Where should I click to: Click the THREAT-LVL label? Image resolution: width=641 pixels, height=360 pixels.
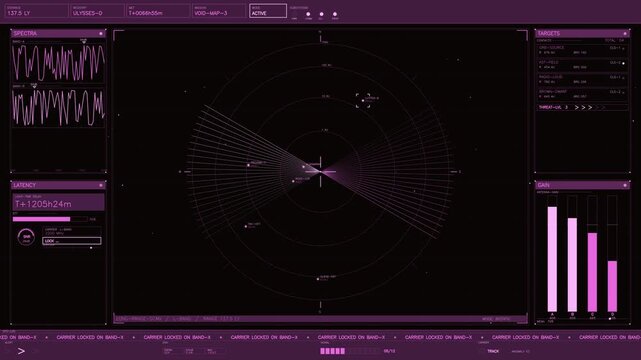click(x=550, y=107)
